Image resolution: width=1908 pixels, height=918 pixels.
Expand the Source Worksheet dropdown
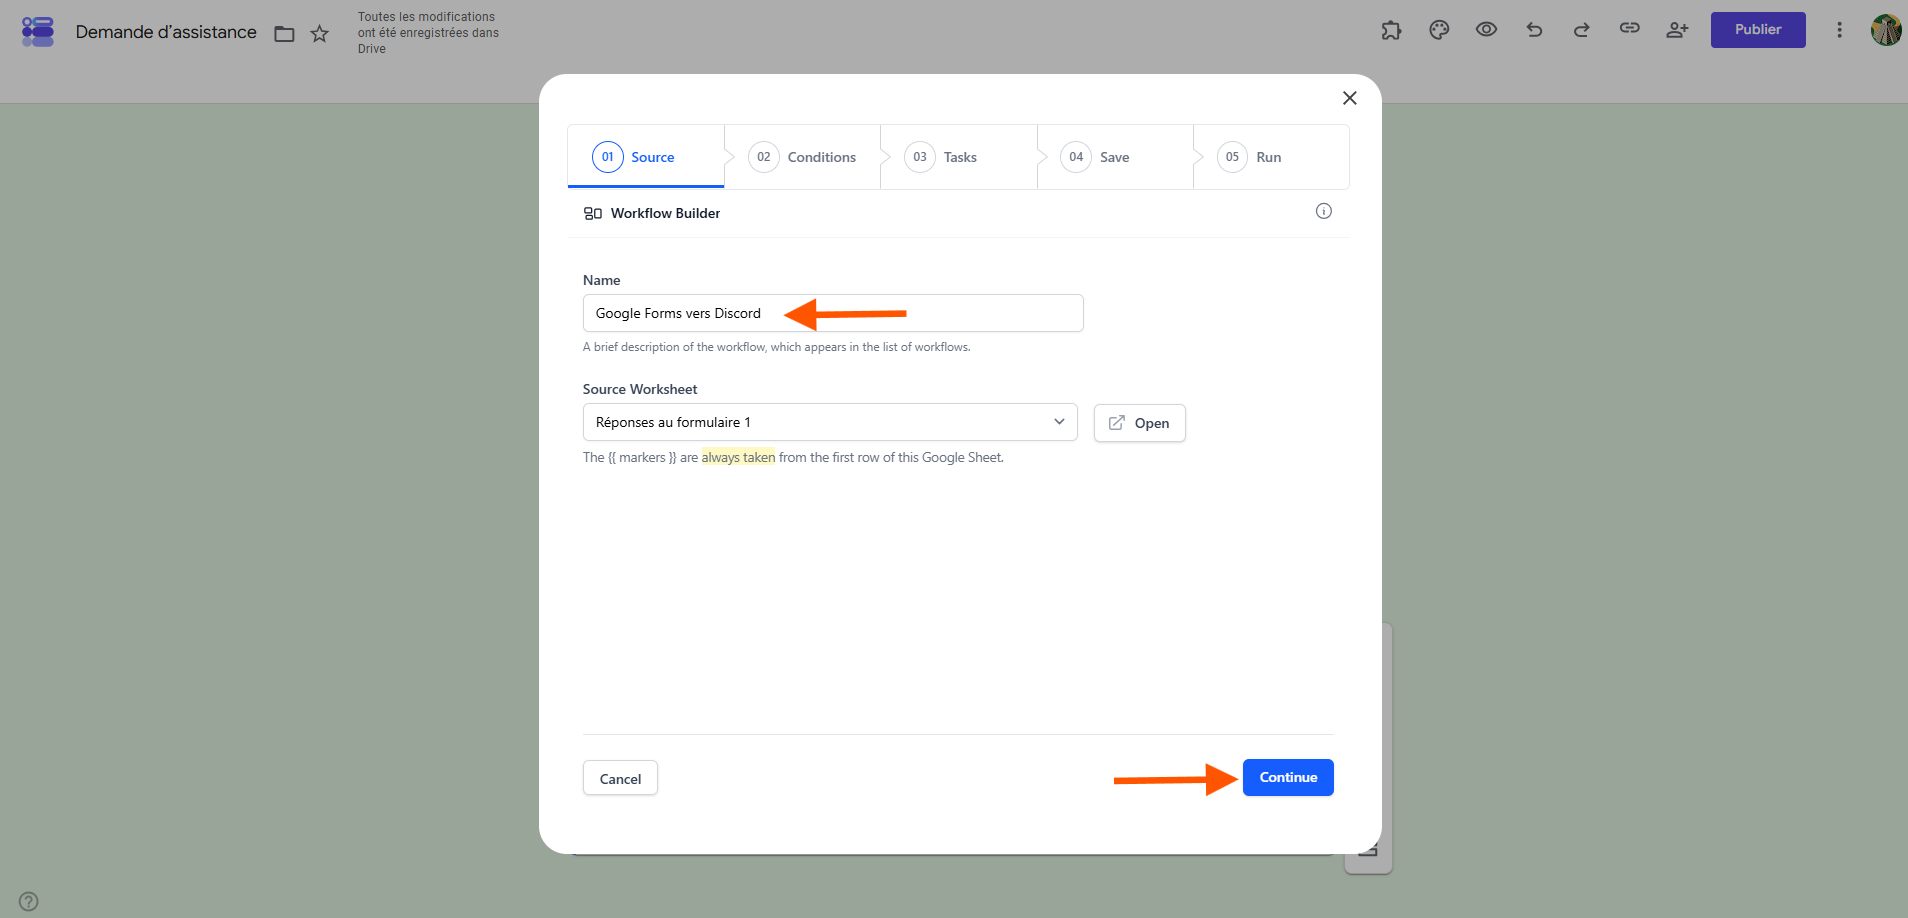(x=830, y=422)
